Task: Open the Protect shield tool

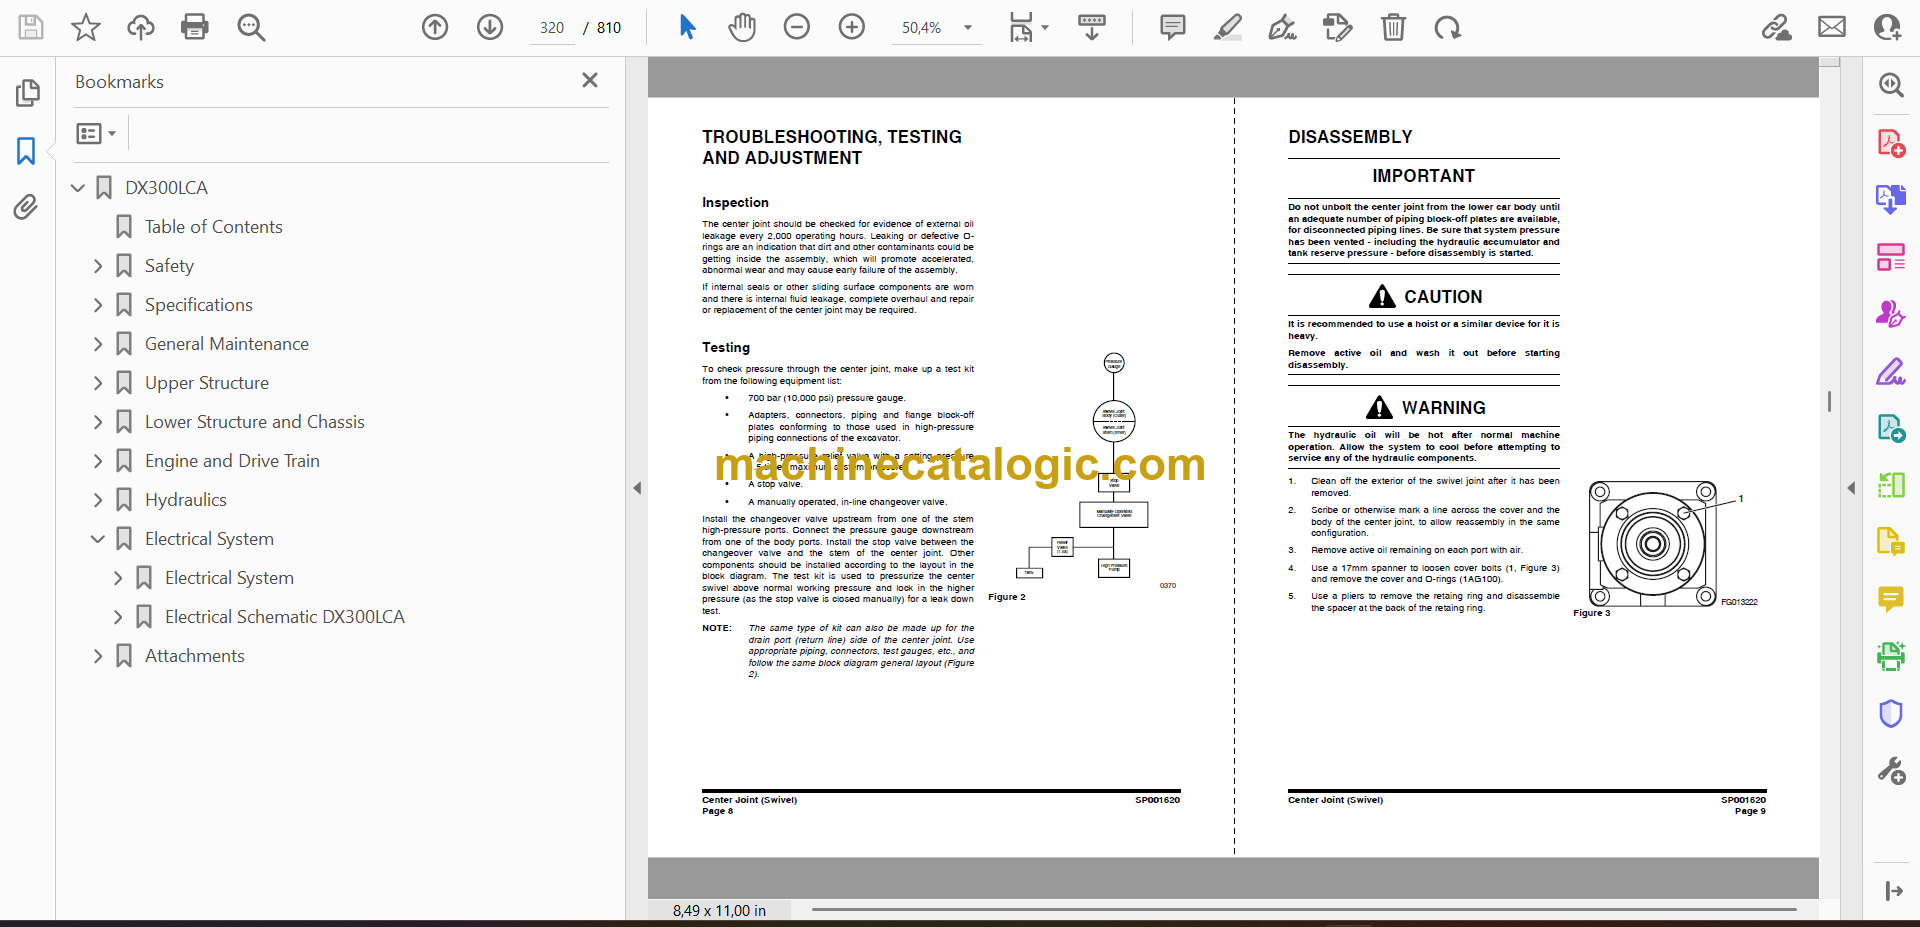Action: coord(1890,713)
